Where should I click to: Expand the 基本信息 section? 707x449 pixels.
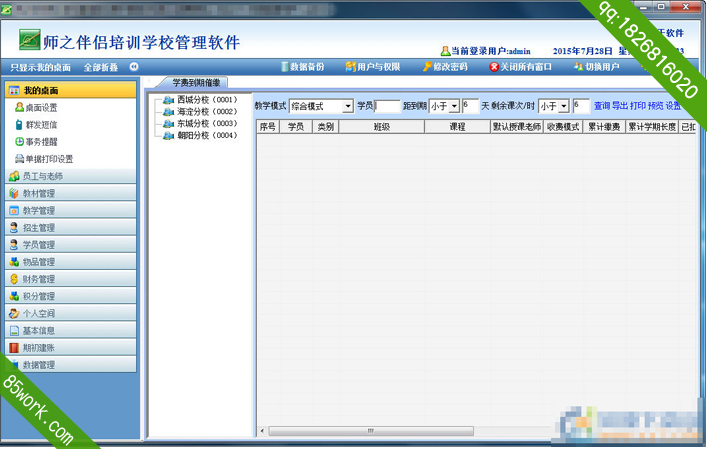pyautogui.click(x=71, y=330)
